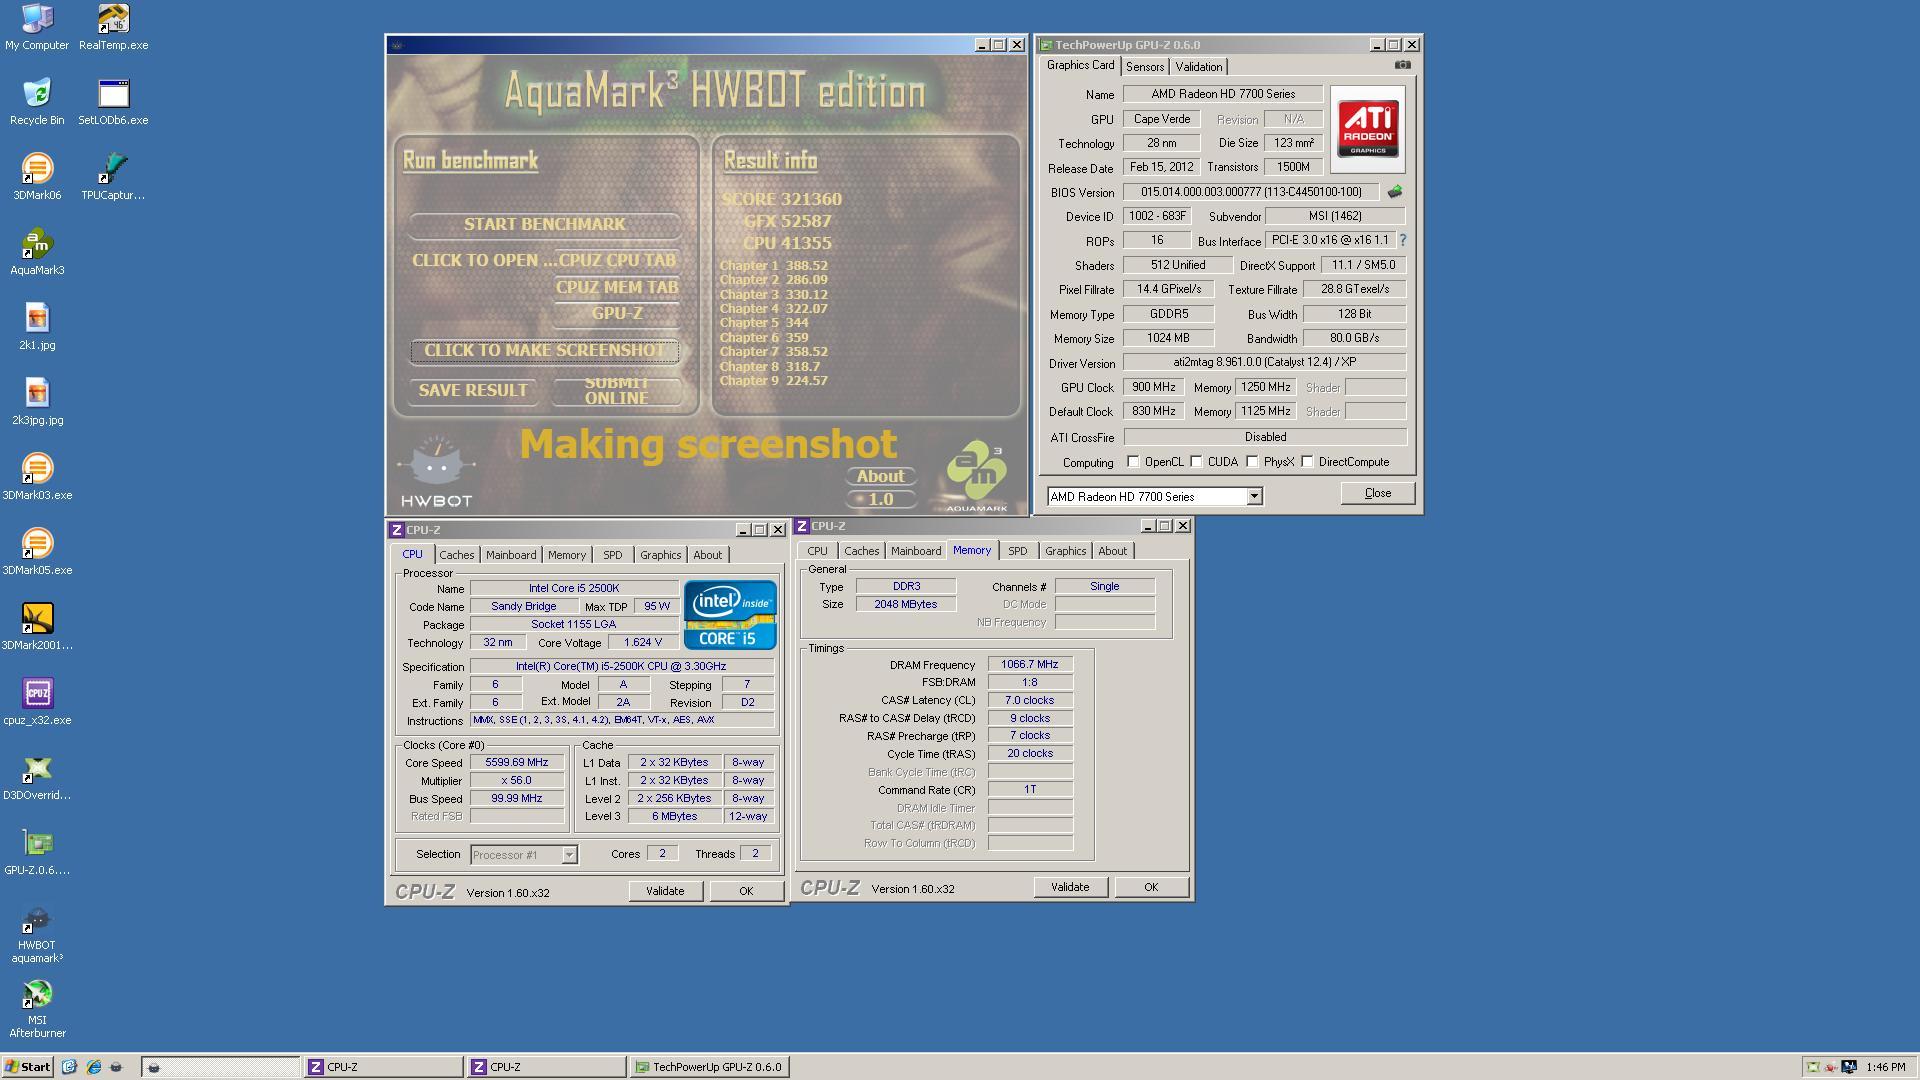Toggle the PhysX checkbox in GPU-Z

click(x=1252, y=462)
